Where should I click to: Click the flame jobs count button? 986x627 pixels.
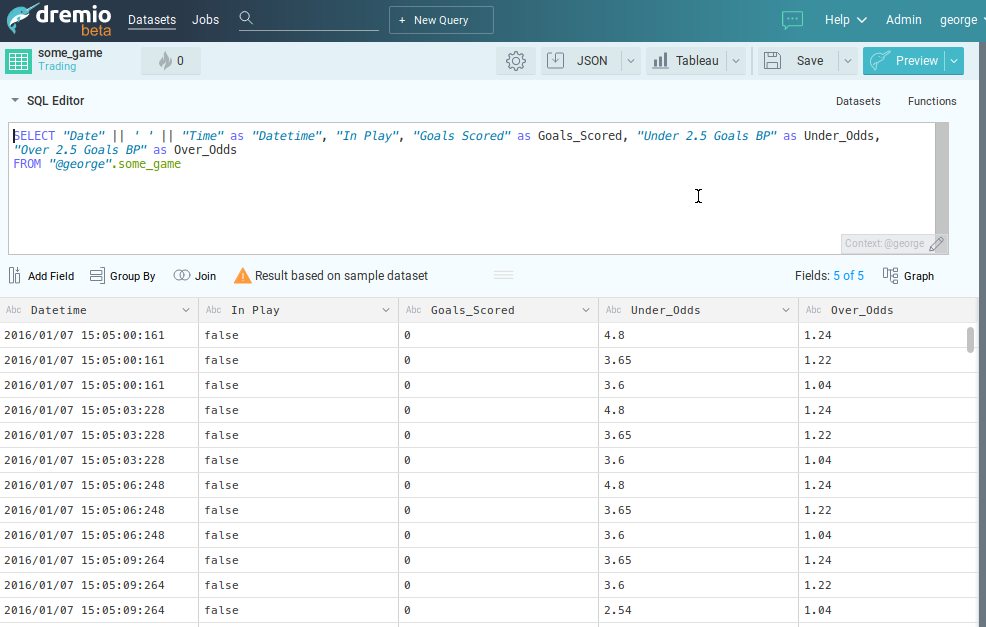(171, 61)
